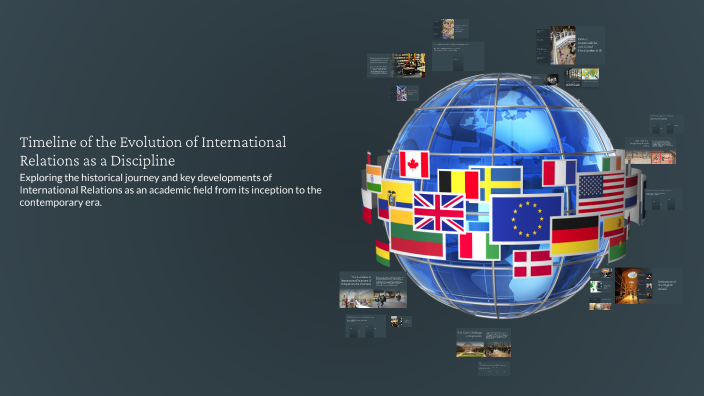The image size is (704, 396).
Task: Click the subtitle starting 'Exploring the historical journey'
Action: (170, 190)
